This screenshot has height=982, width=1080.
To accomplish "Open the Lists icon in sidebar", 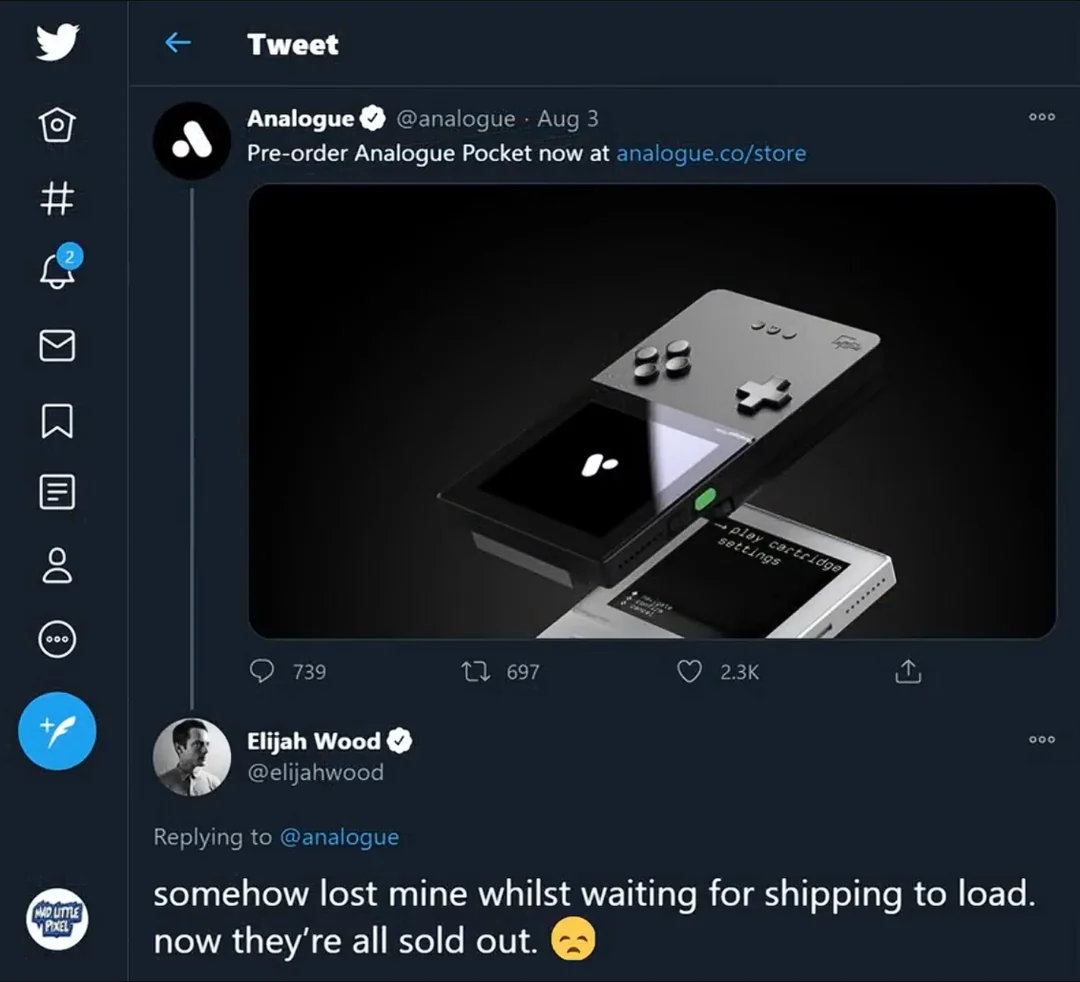I will [x=57, y=491].
